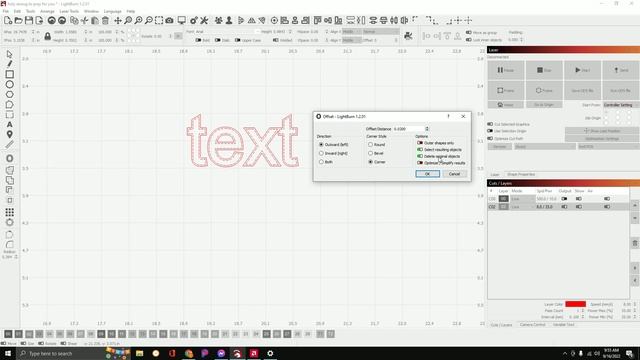Open the Circular Array tool

coord(9,222)
